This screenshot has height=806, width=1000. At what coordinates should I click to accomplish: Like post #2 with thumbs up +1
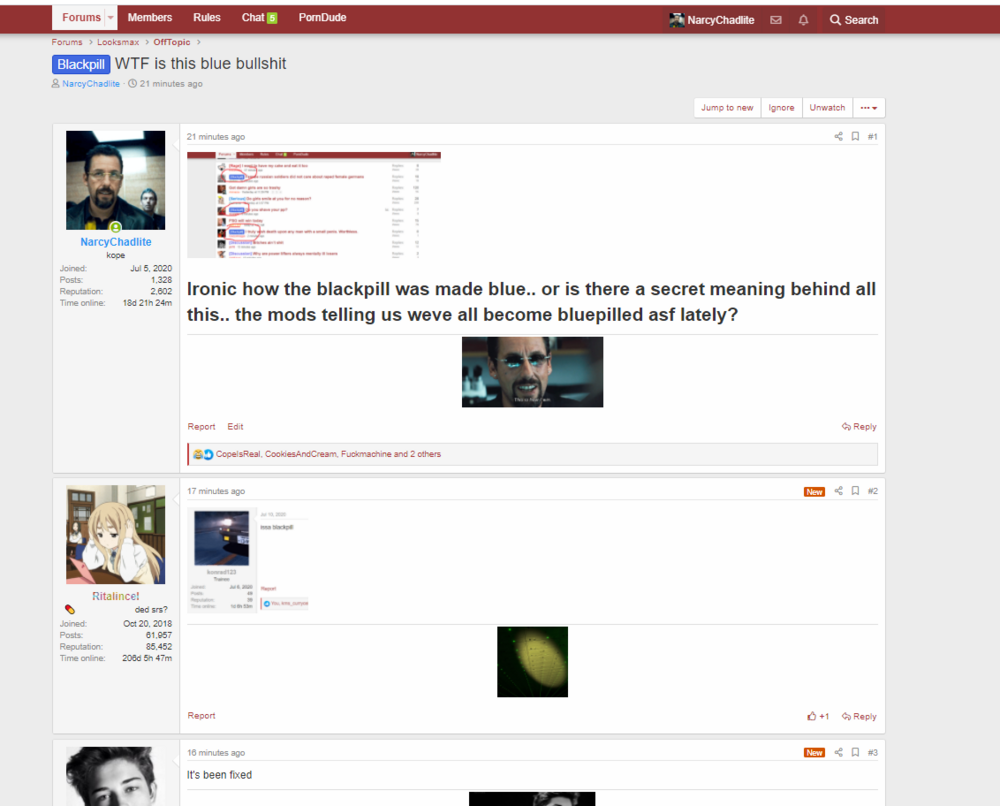pos(818,716)
